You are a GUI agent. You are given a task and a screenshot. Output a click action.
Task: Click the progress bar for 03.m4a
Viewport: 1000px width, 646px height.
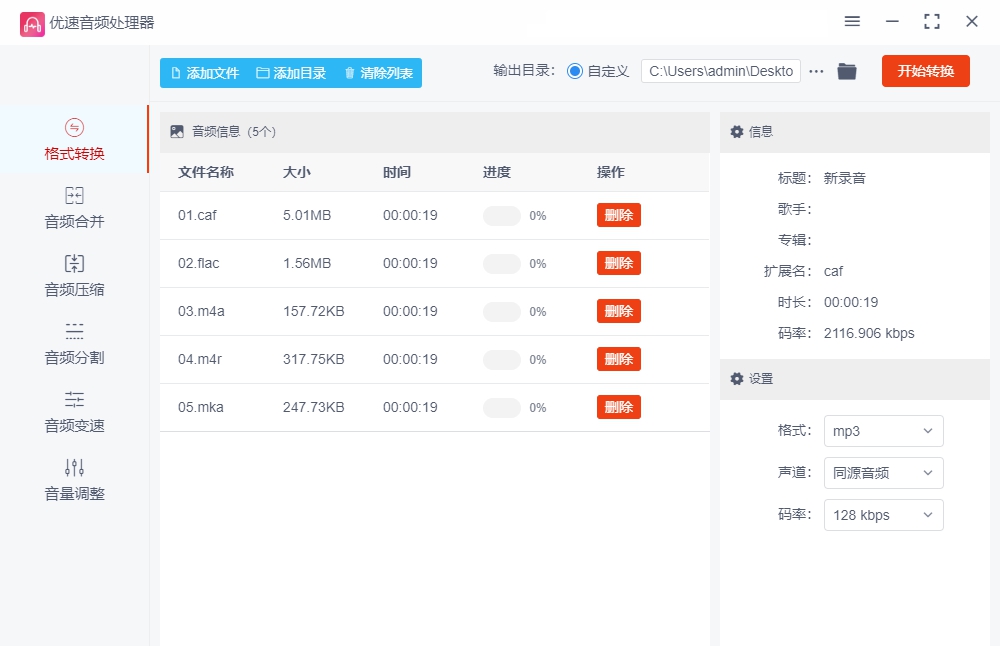pos(501,311)
